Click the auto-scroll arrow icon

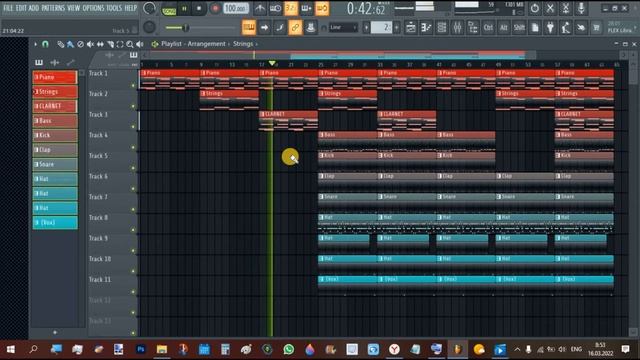click(x=264, y=27)
